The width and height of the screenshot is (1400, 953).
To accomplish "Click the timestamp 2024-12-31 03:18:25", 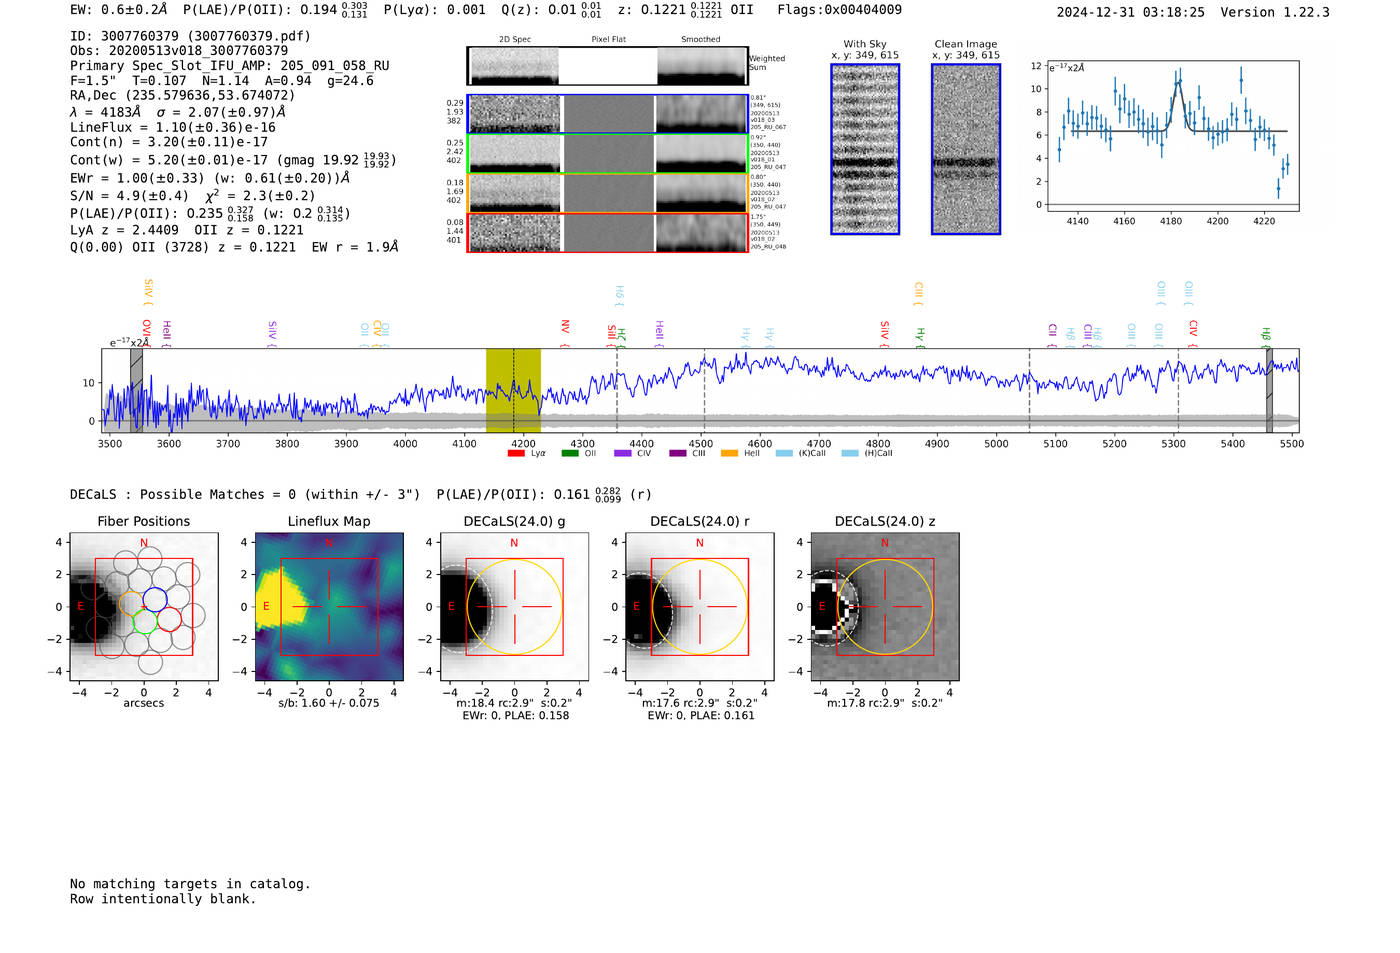I will click(x=1130, y=12).
